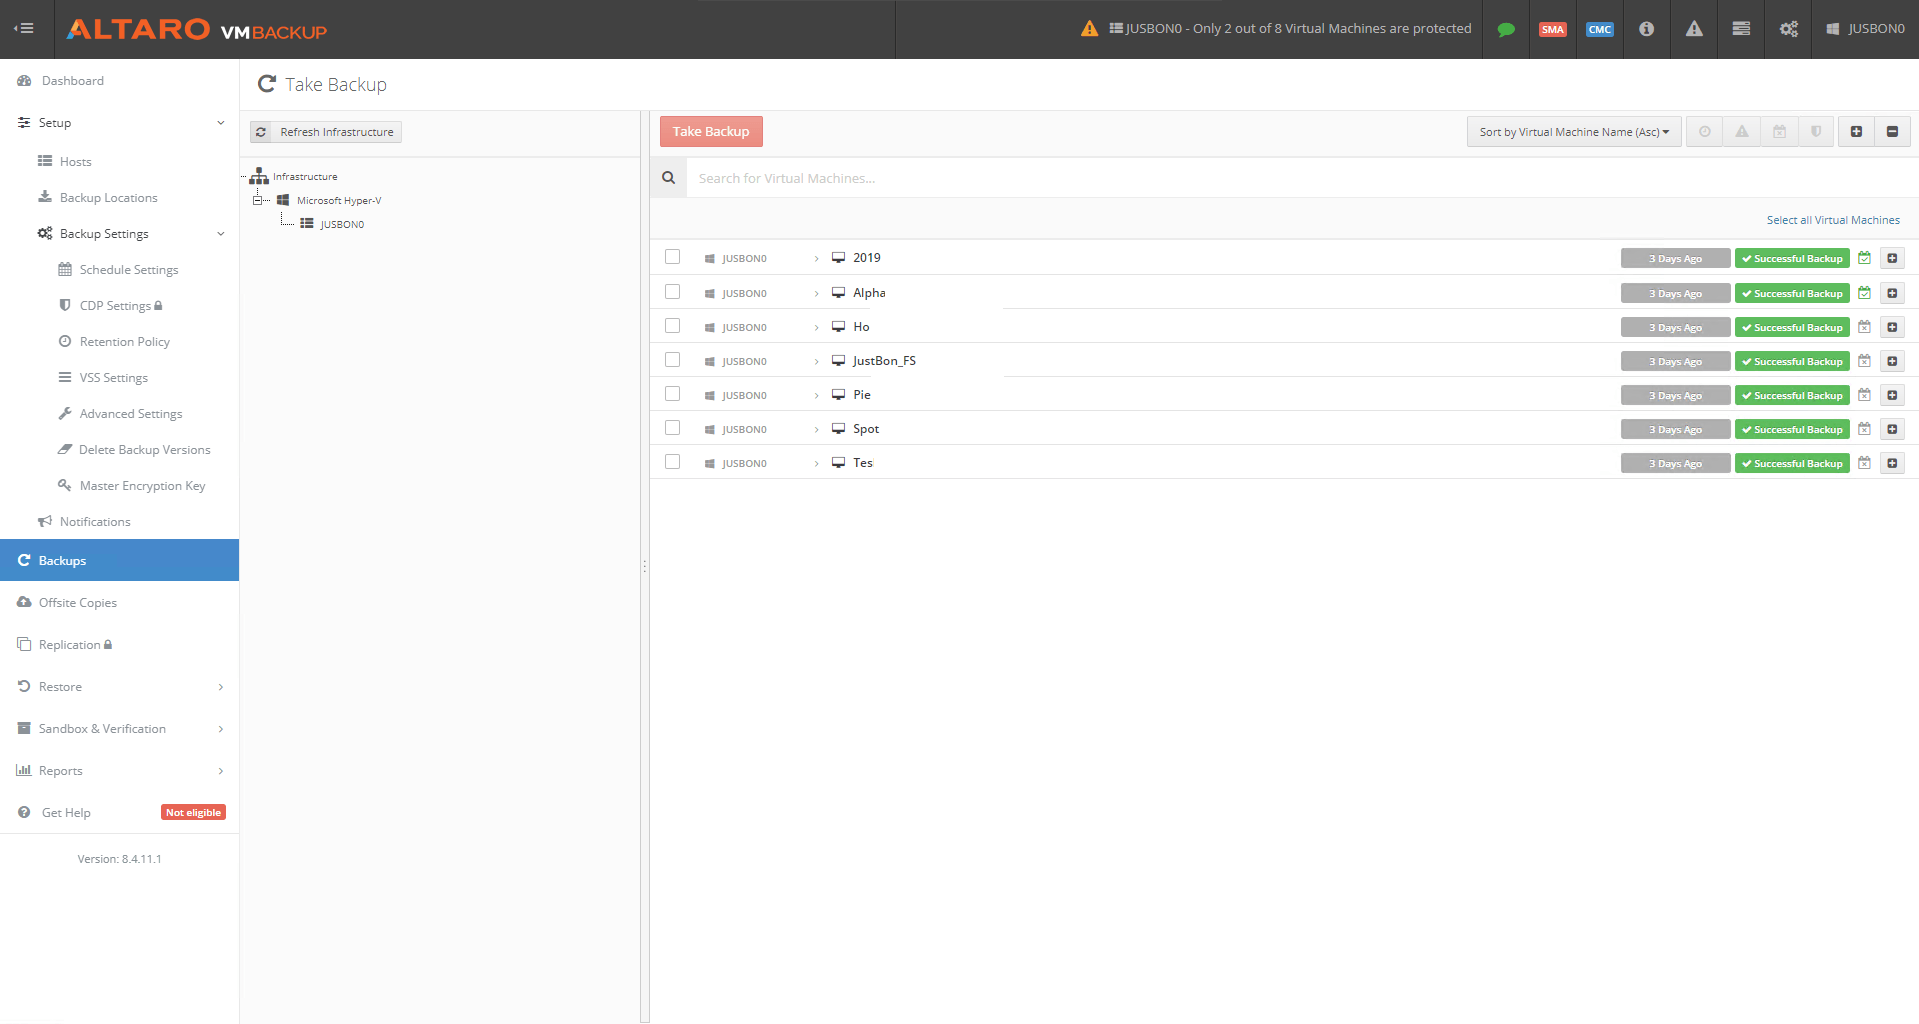
Task: Click the schedule calendar icon for Ho
Action: [1864, 327]
